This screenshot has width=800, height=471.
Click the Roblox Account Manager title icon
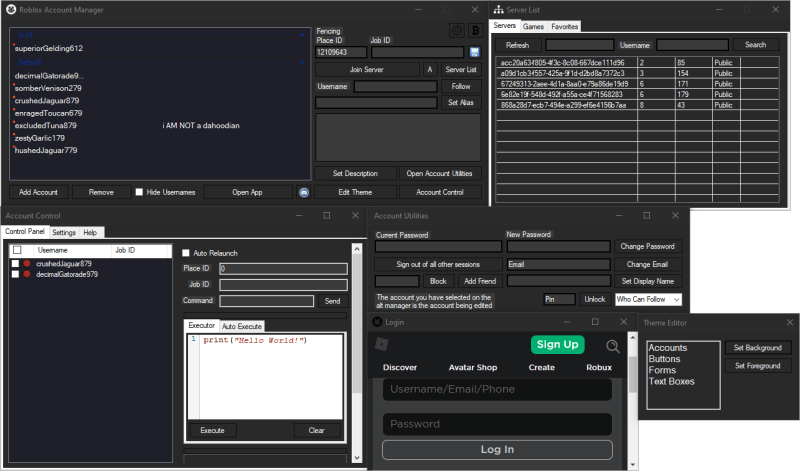[x=11, y=9]
